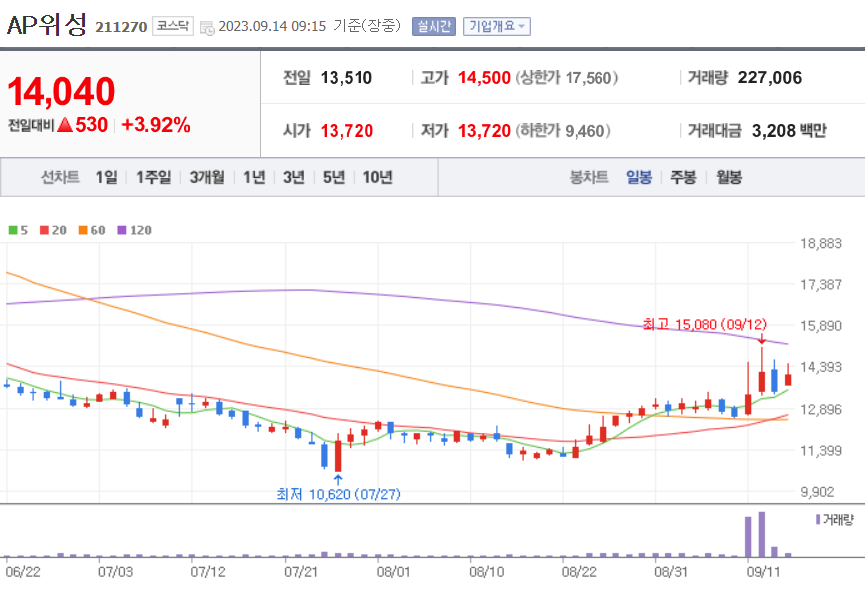Select the 10년 line chart tab

point(377,177)
